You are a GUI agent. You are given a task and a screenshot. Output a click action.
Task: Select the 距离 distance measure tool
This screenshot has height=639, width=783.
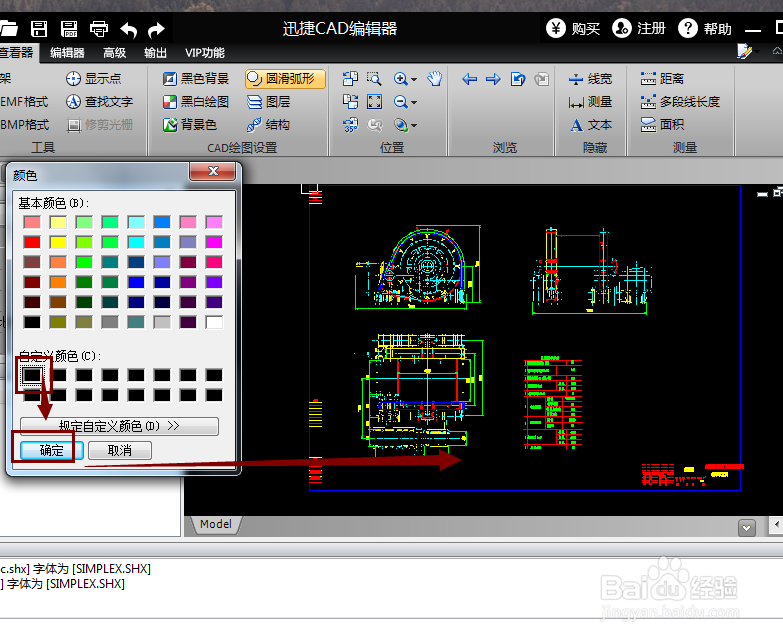coord(662,79)
